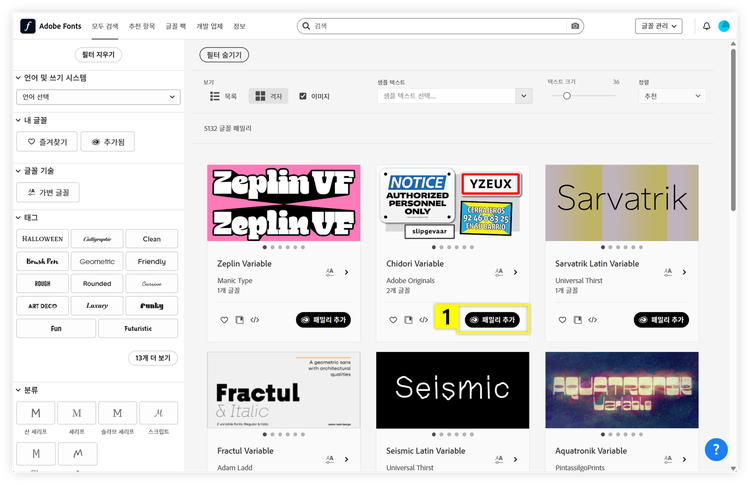Open the blue help question button

coord(716,450)
